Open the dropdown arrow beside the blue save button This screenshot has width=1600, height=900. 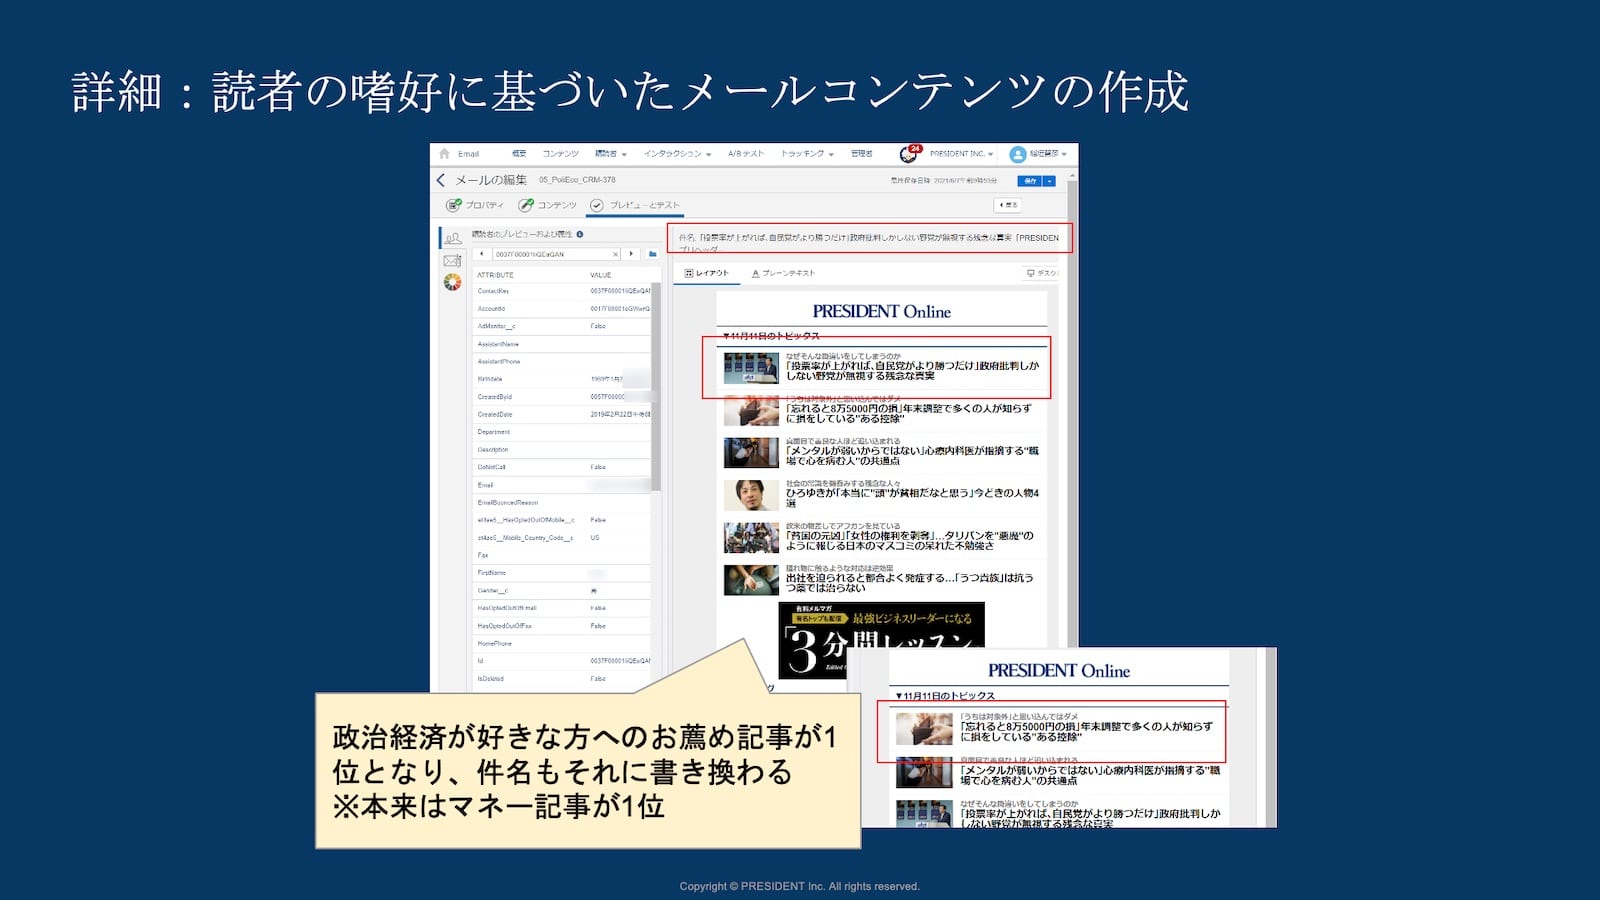(1049, 181)
